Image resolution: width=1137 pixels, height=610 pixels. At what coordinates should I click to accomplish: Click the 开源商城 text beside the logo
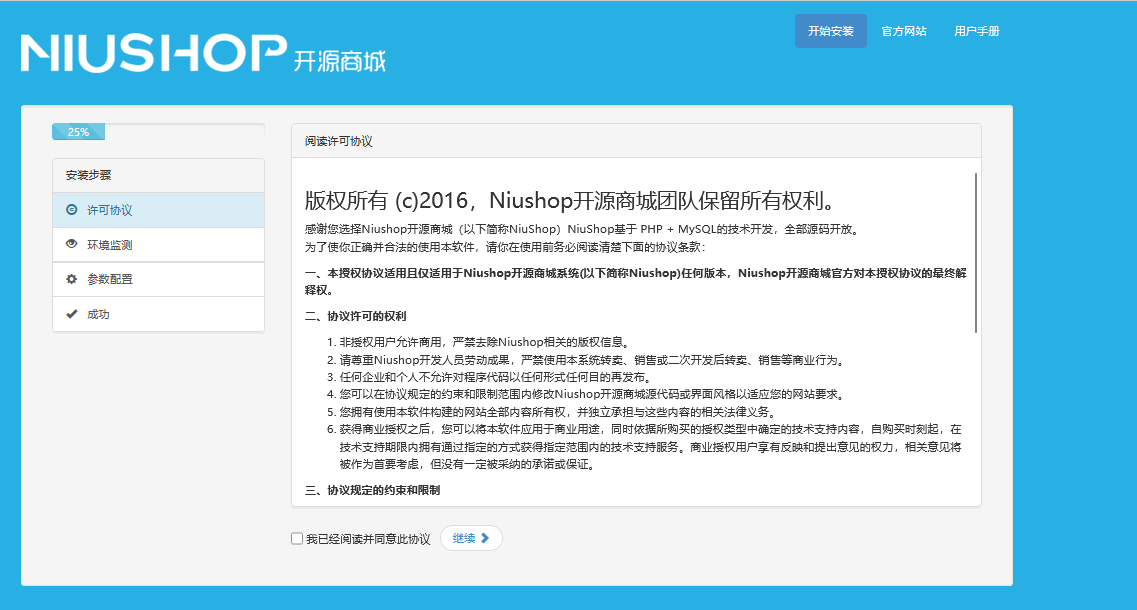339,61
